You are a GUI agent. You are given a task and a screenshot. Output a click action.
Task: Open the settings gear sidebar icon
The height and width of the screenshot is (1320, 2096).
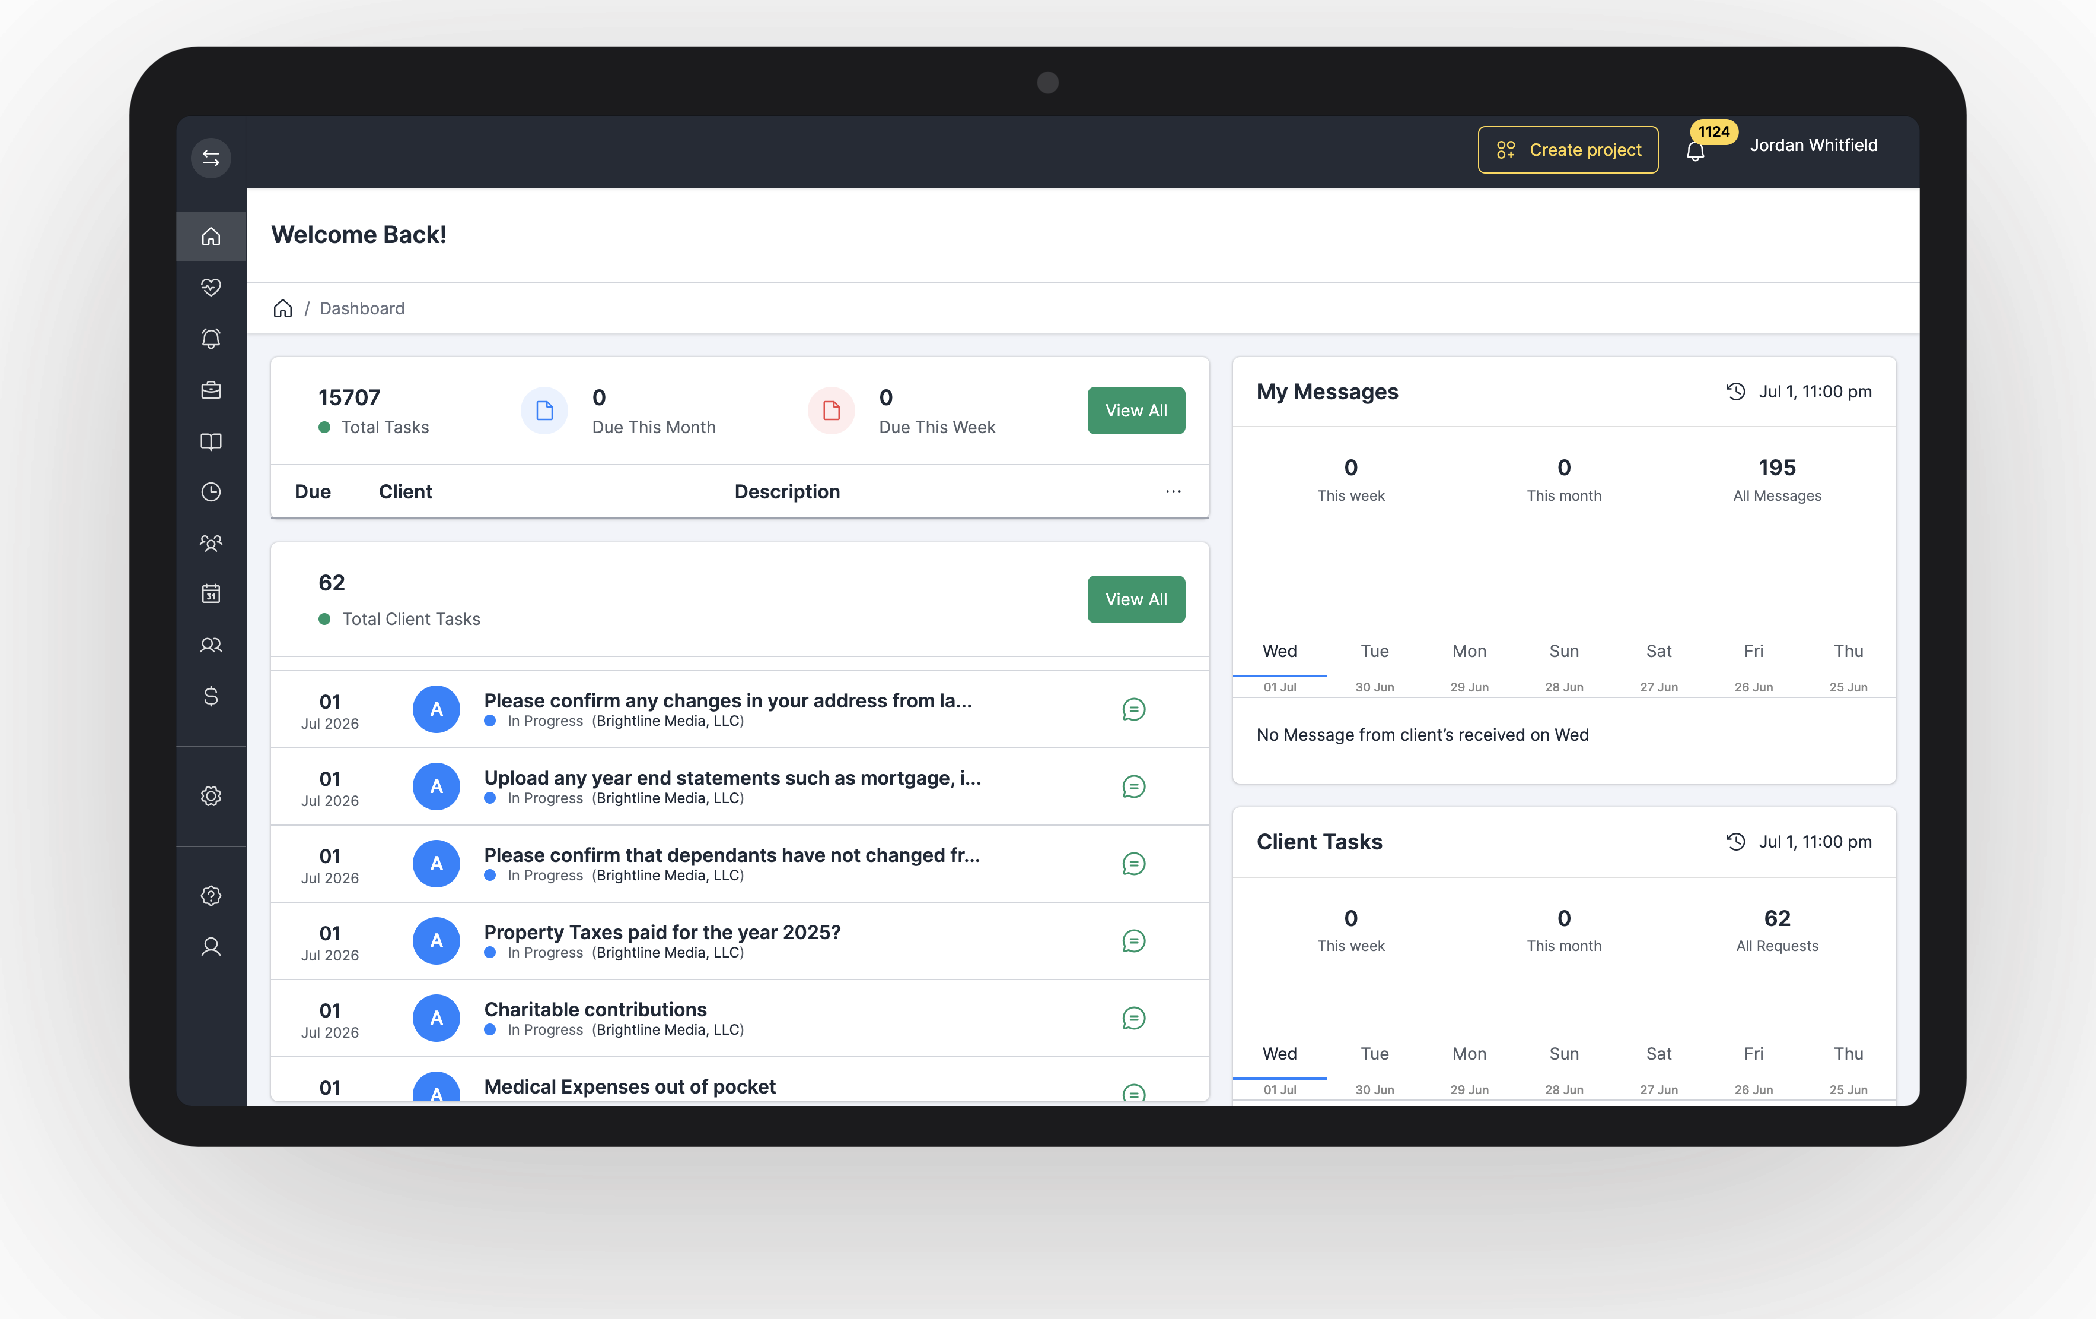point(211,796)
